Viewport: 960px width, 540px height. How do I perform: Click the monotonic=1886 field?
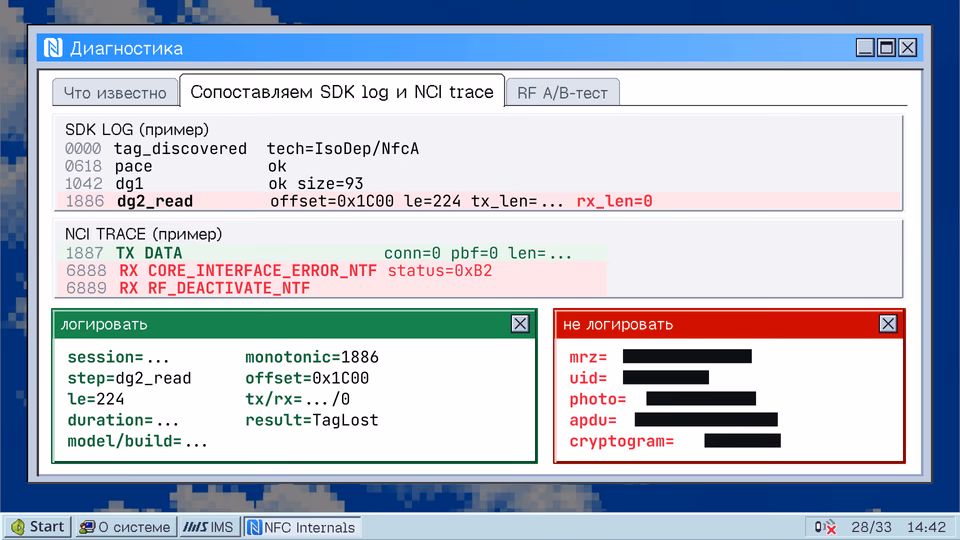coord(312,357)
